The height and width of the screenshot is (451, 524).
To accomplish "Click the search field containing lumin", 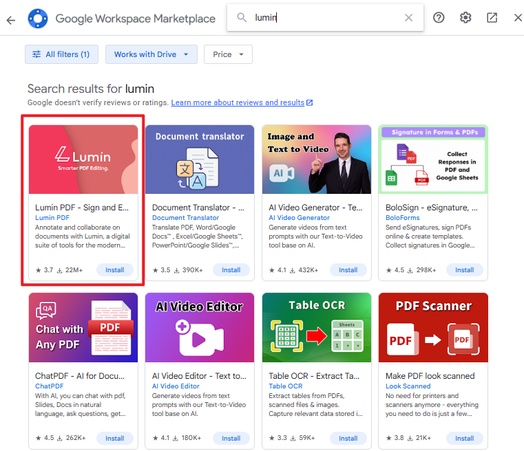I will pos(325,17).
